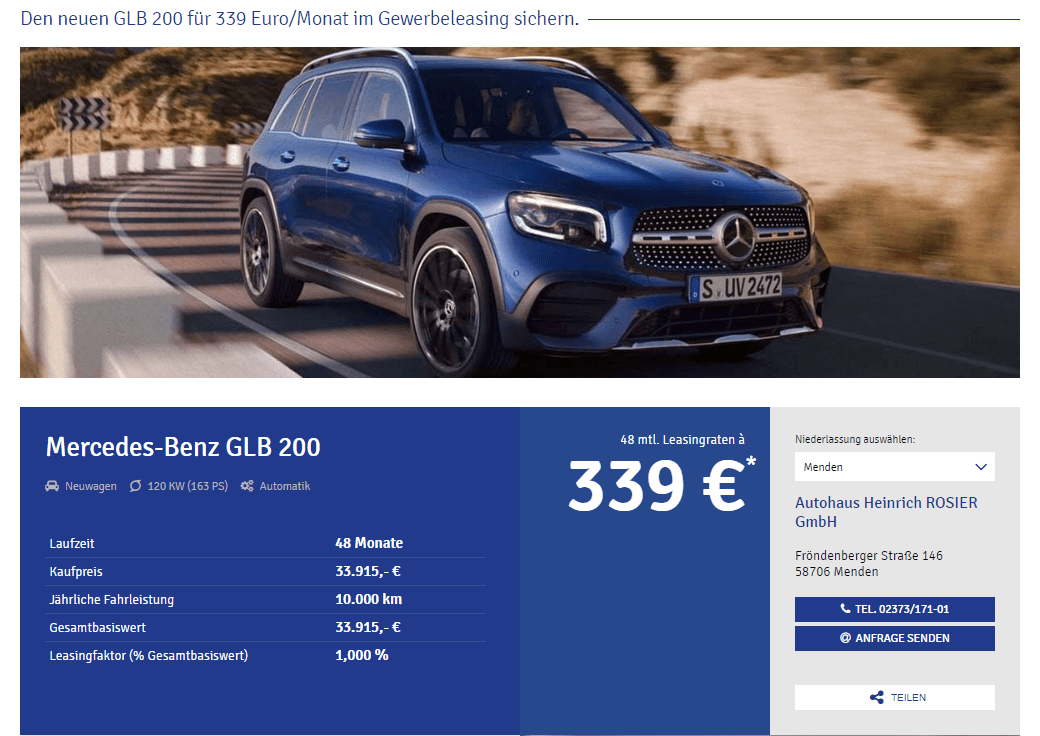This screenshot has width=1040, height=736.
Task: Click the Leasingfaktor row in the table
Action: 267,656
